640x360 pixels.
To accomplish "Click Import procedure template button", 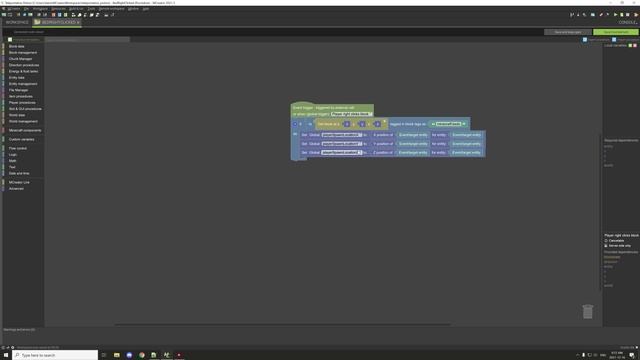I will 625,40.
